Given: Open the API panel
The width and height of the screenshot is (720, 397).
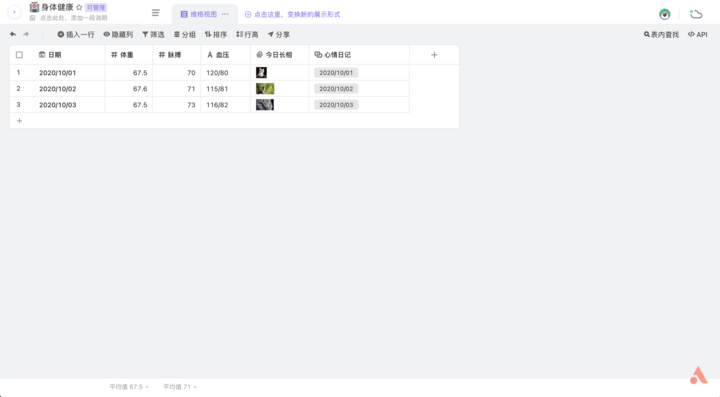Looking at the screenshot, I should tap(698, 34).
